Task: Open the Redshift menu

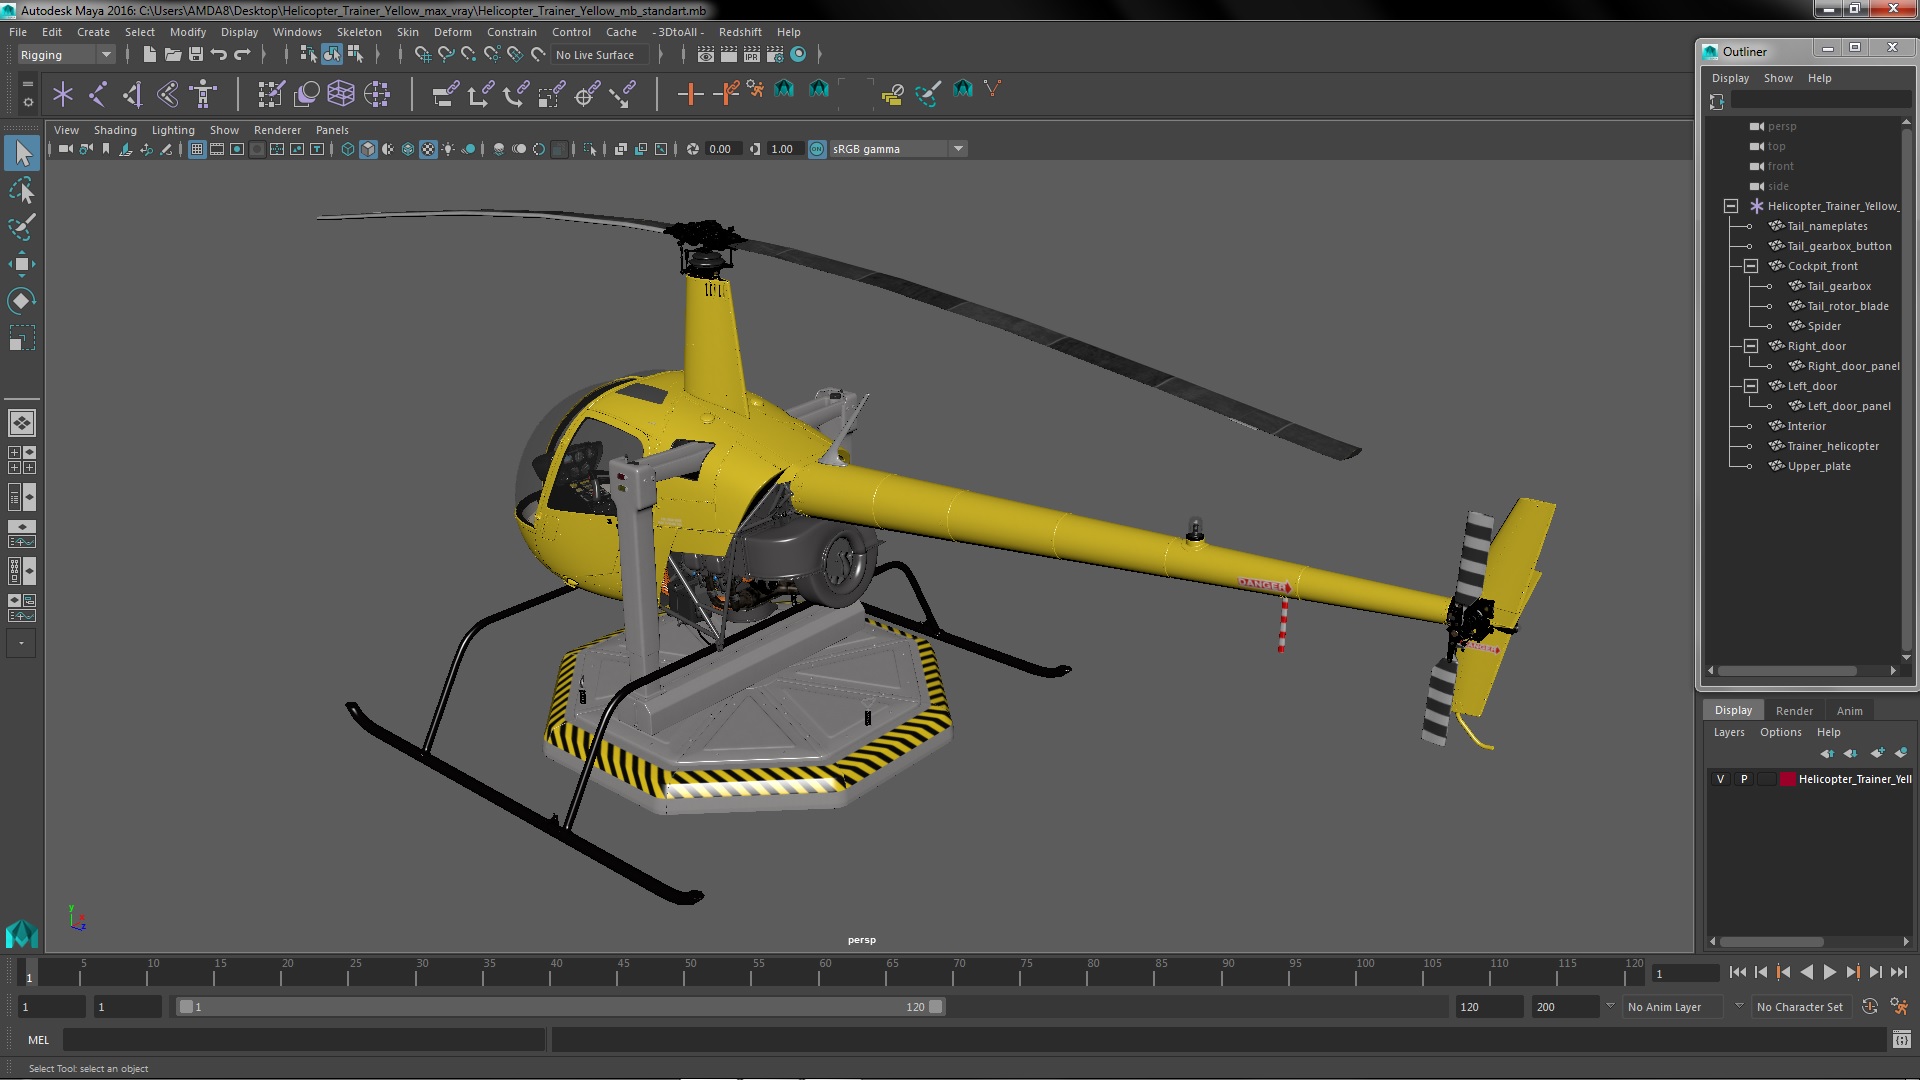Action: 740,32
